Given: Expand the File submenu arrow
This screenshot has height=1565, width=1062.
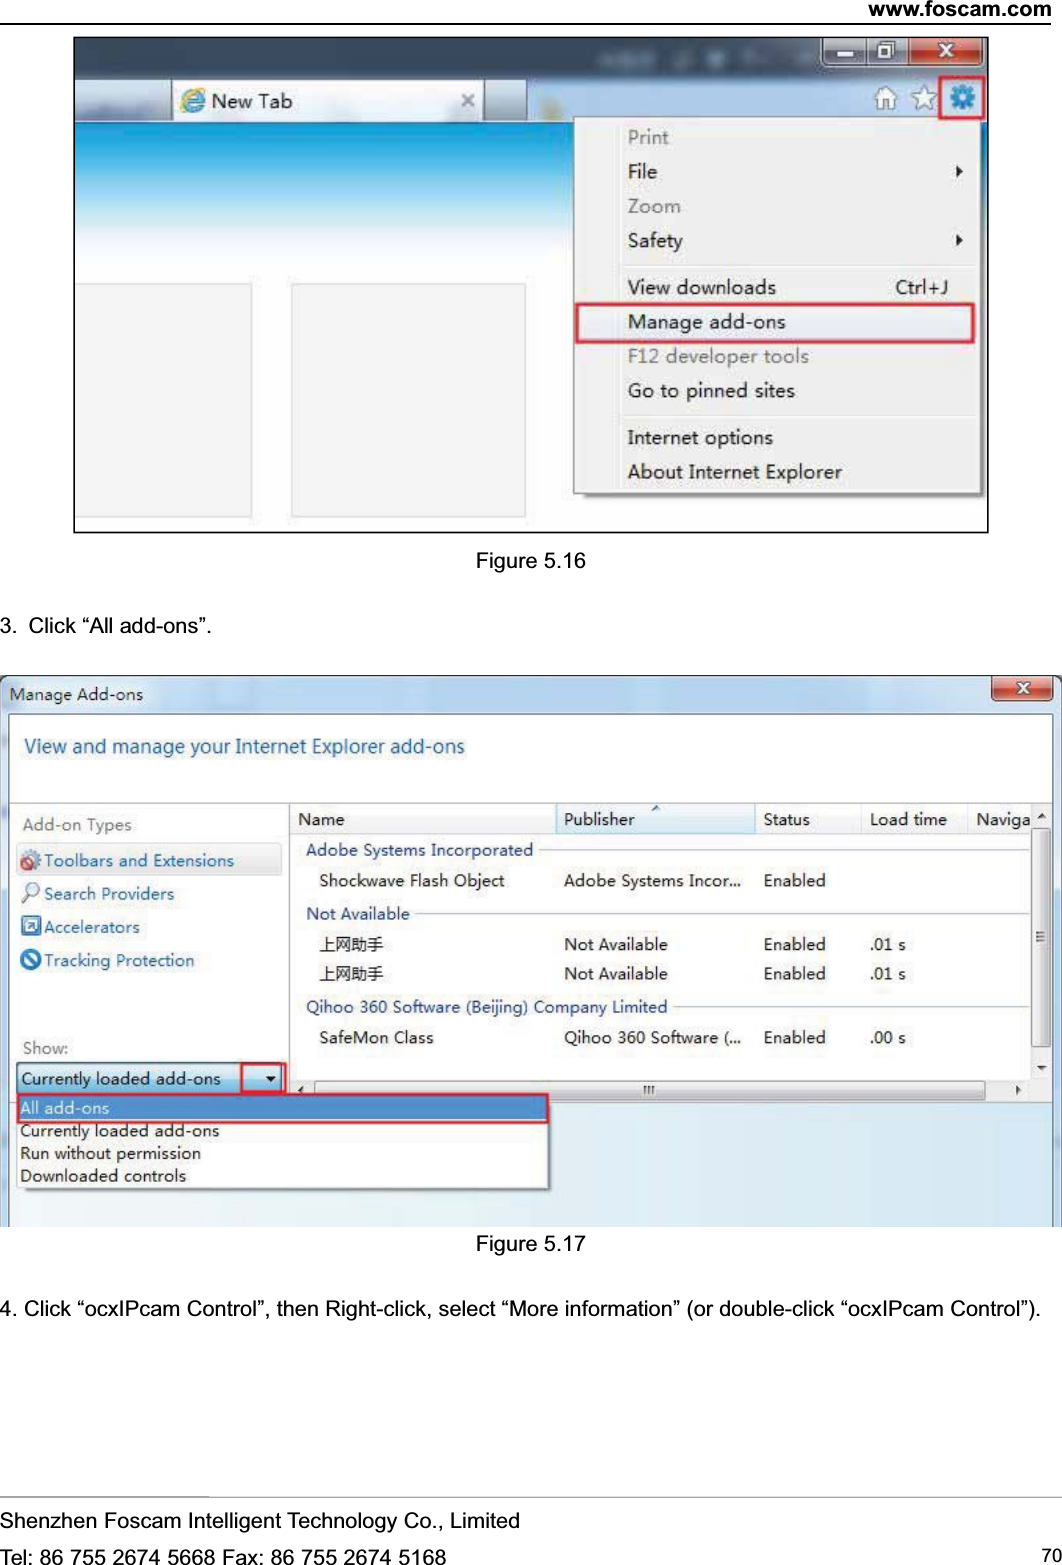Looking at the screenshot, I should point(959,171).
